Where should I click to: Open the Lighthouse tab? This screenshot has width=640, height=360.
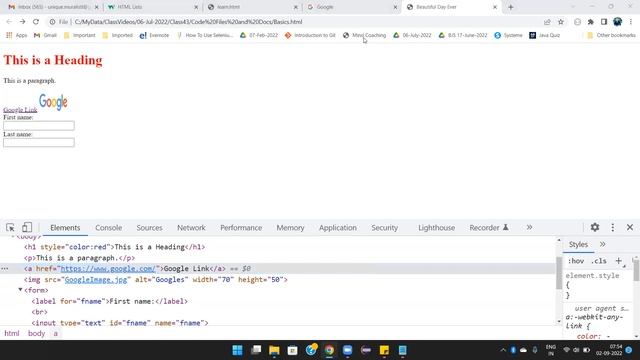click(436, 228)
